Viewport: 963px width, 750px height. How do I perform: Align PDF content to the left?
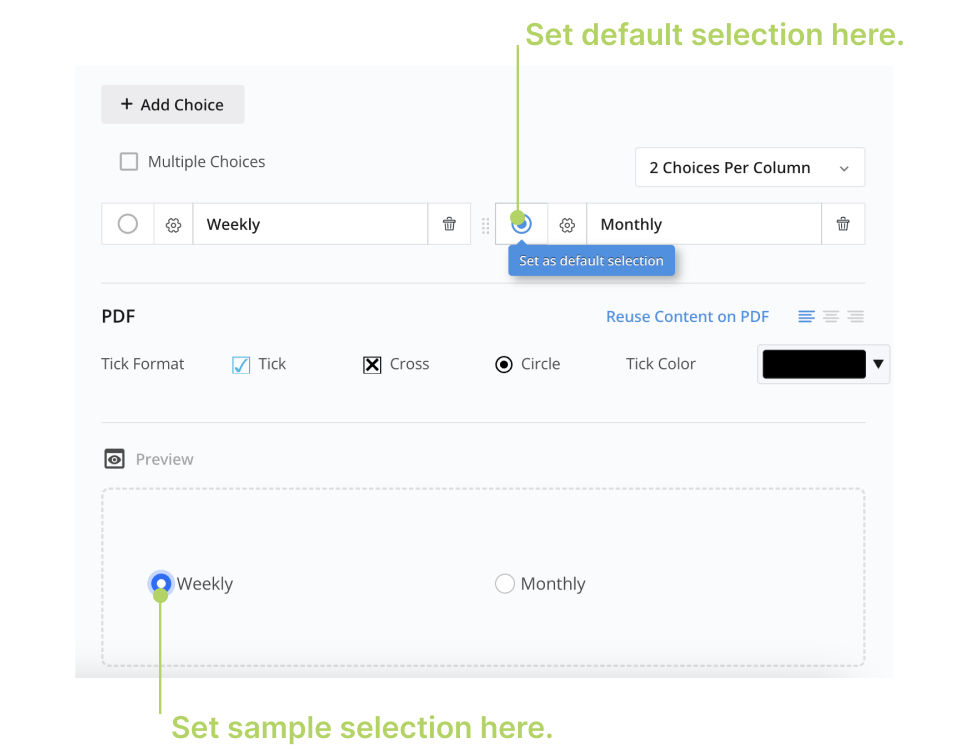pos(806,317)
